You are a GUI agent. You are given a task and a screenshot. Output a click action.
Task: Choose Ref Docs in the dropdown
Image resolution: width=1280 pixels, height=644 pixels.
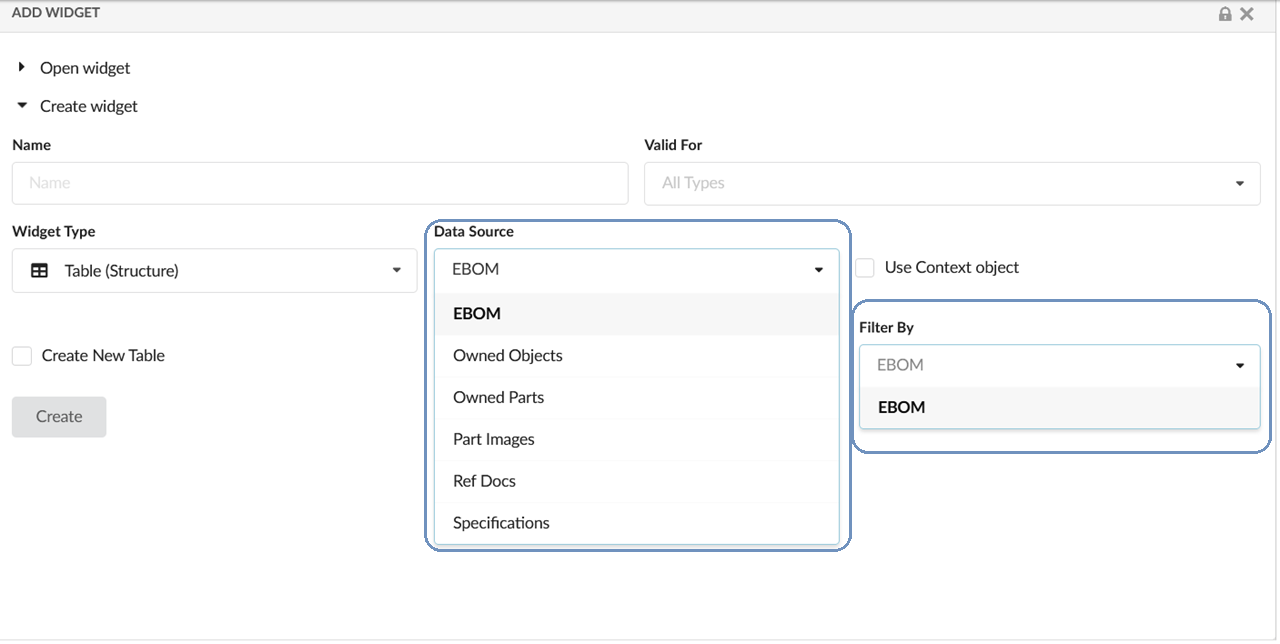point(484,481)
